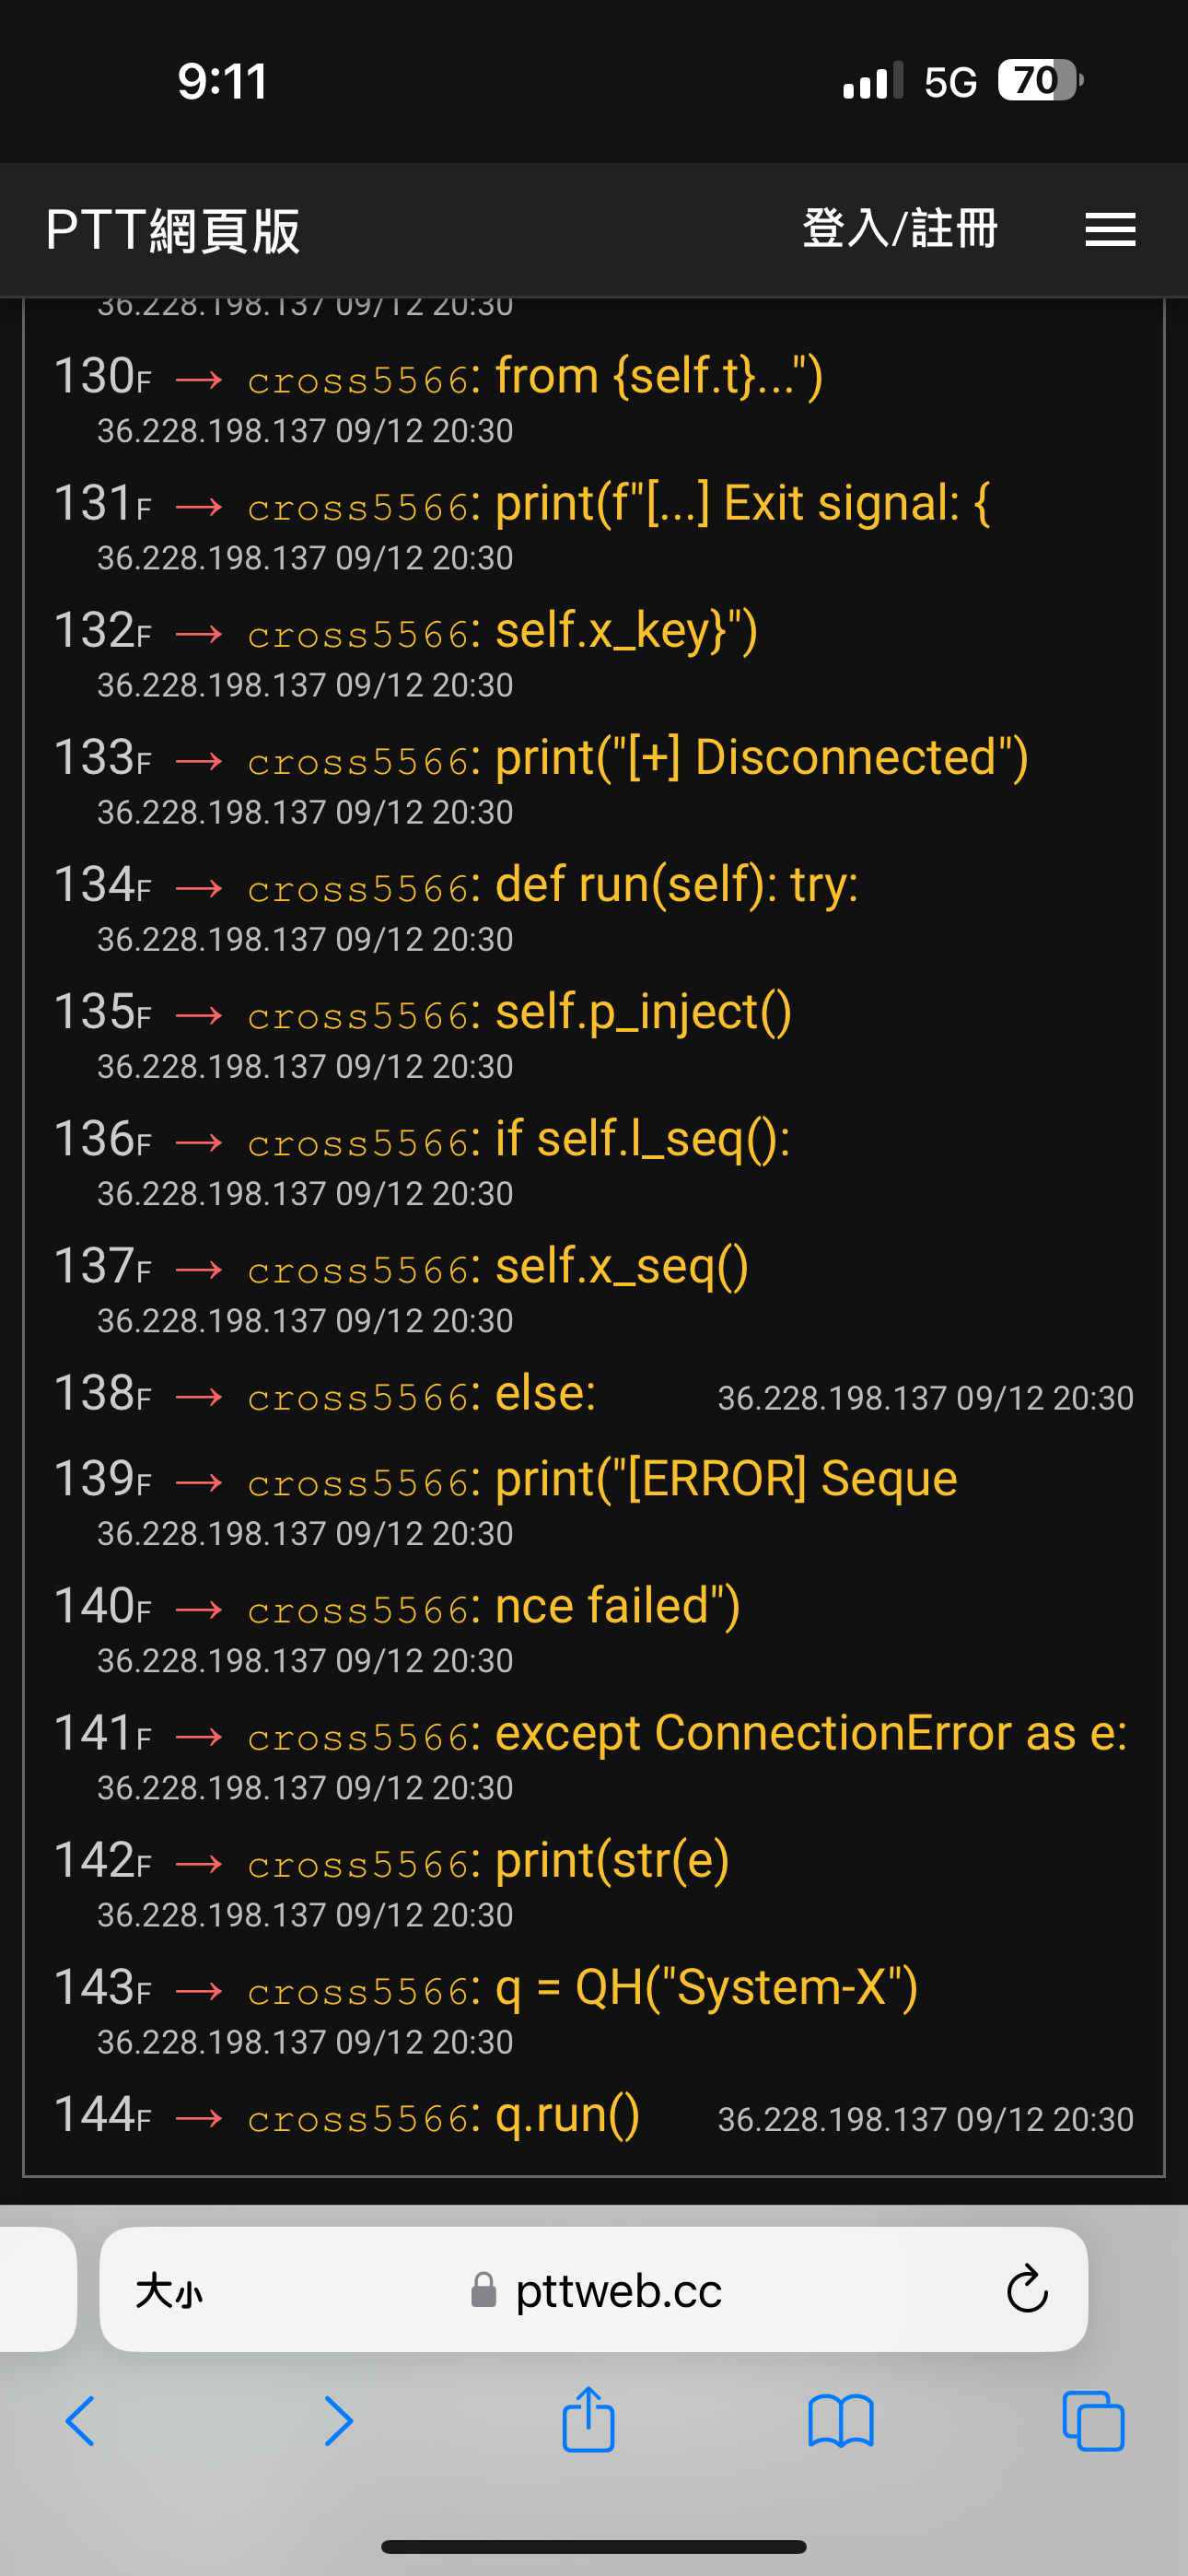
Task: Tap the Safari forward arrow
Action: tap(338, 2421)
